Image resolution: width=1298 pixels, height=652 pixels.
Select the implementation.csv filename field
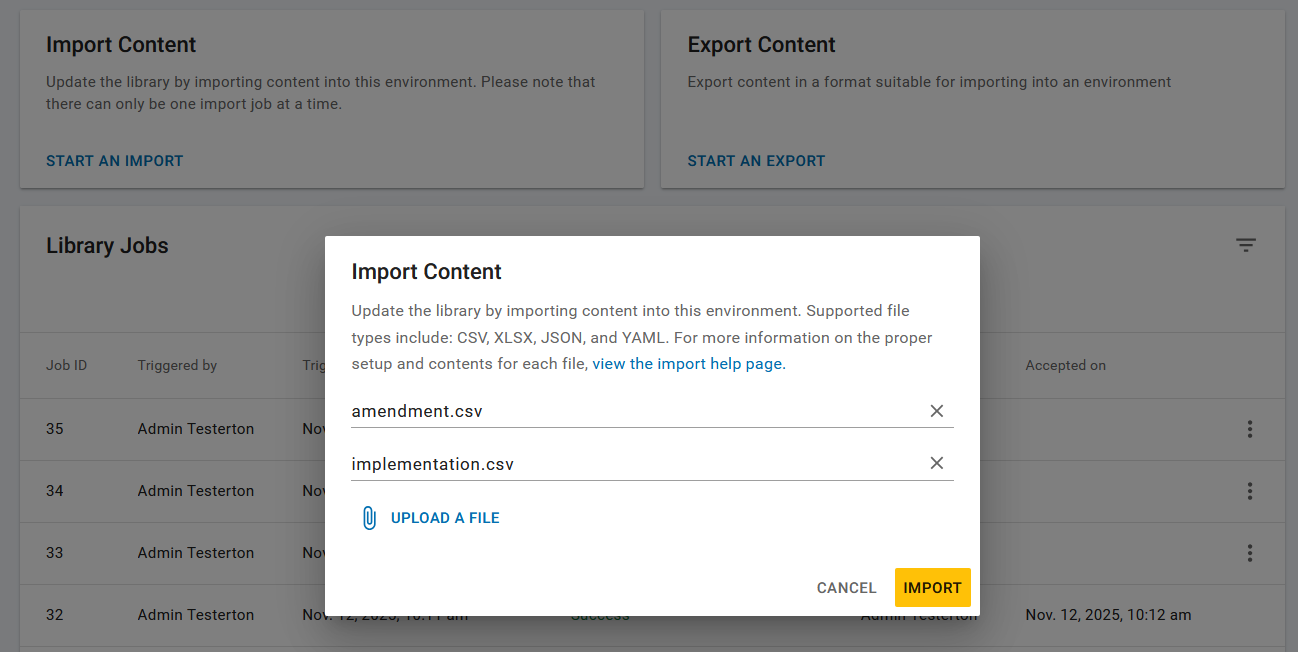(600, 463)
